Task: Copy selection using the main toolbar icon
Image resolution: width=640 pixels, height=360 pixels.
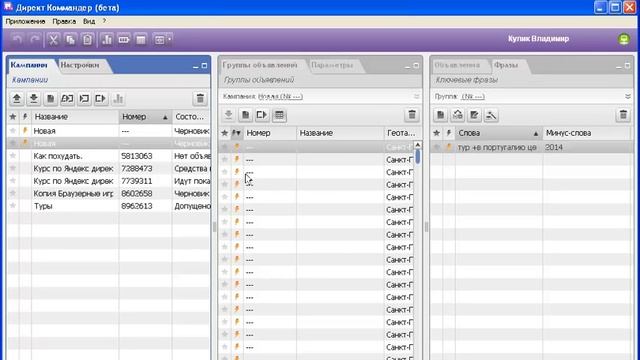Action: click(x=70, y=40)
